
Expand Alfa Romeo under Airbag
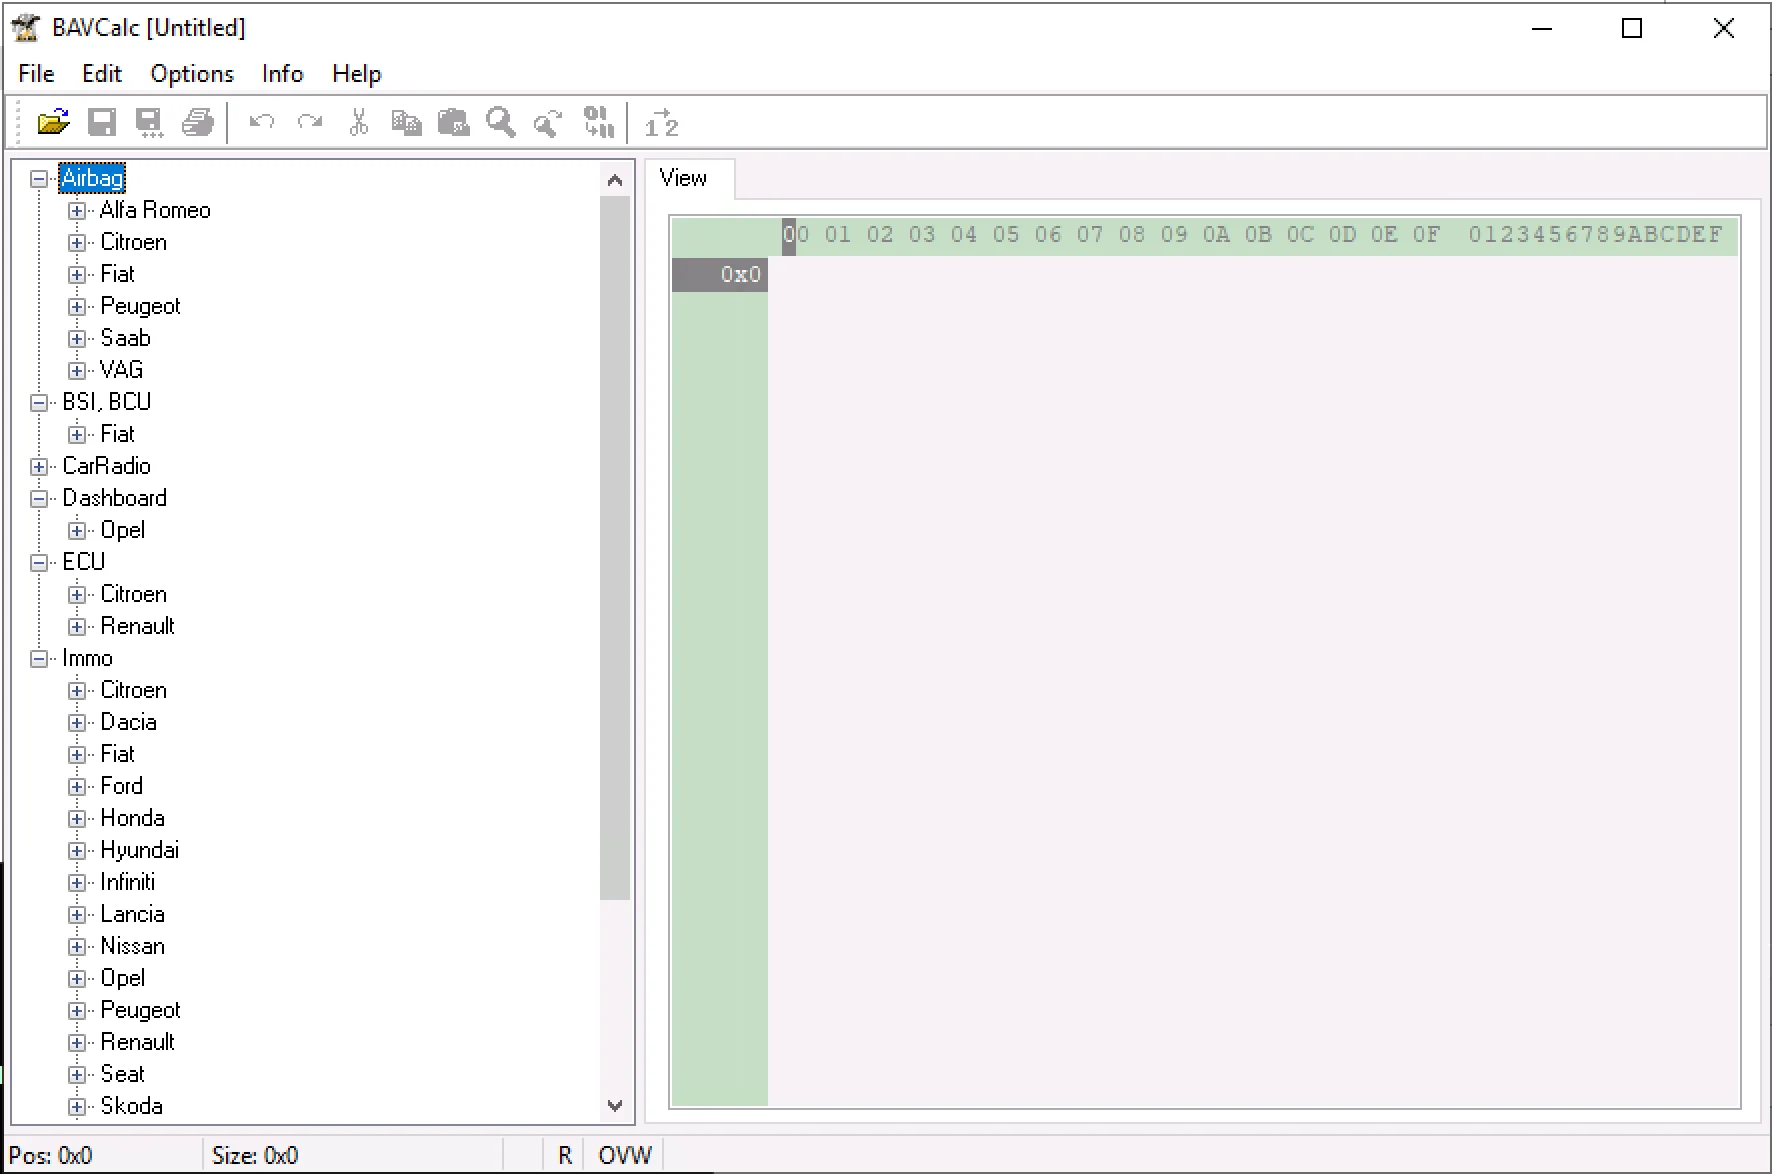point(77,211)
